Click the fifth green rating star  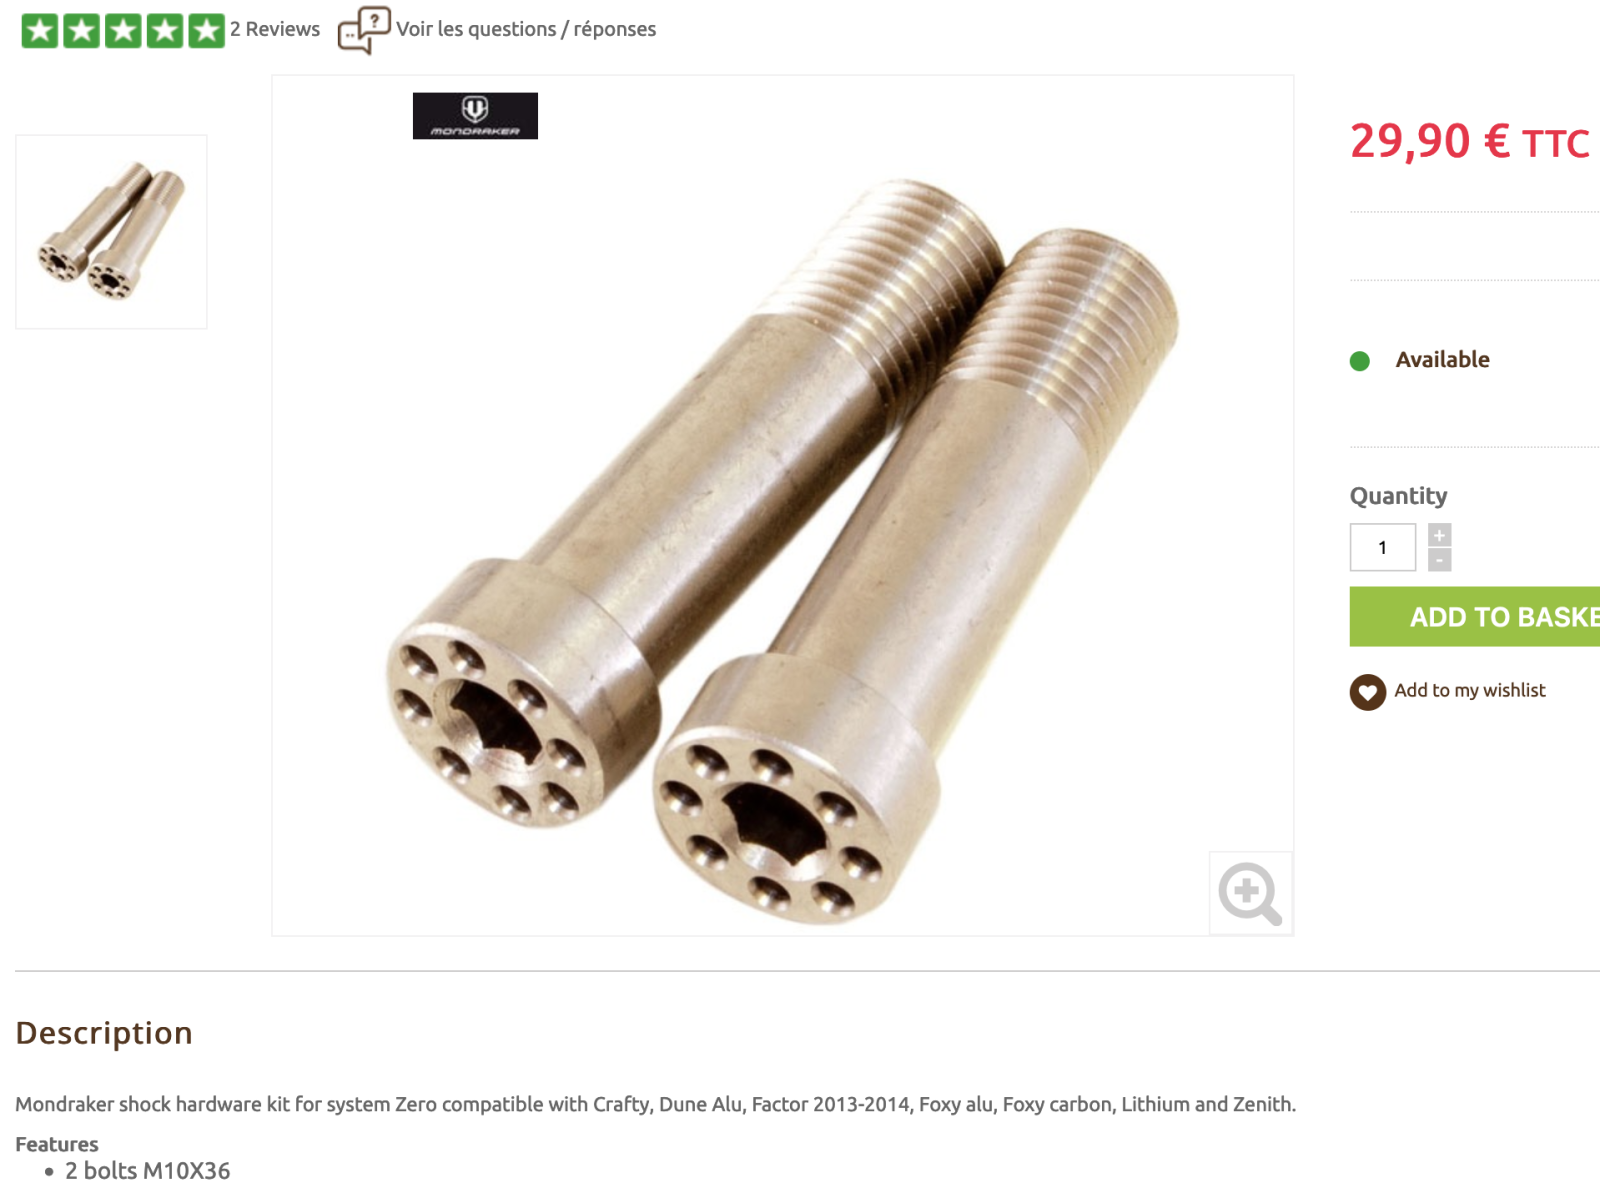(x=206, y=30)
